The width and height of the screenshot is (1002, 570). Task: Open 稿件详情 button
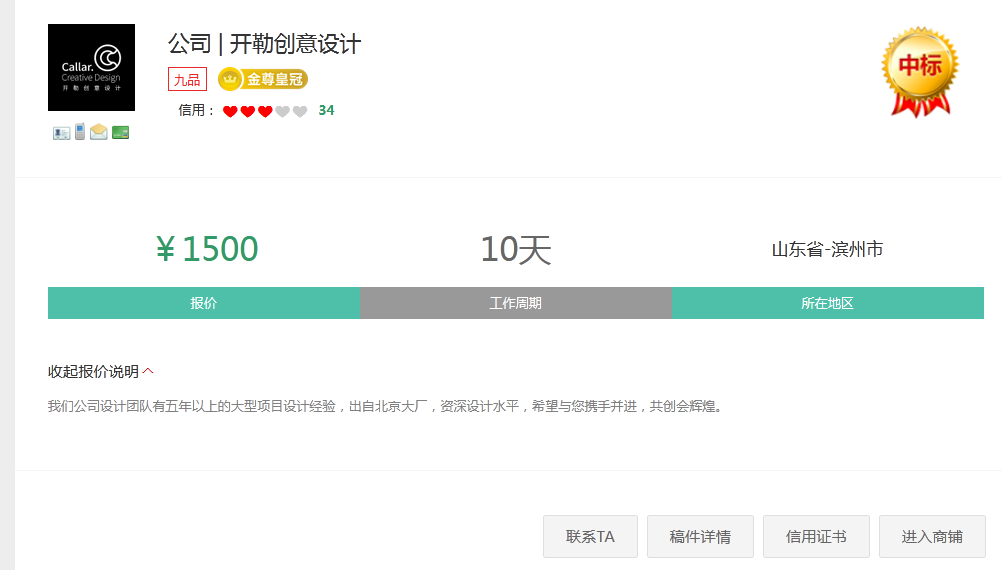tap(700, 537)
